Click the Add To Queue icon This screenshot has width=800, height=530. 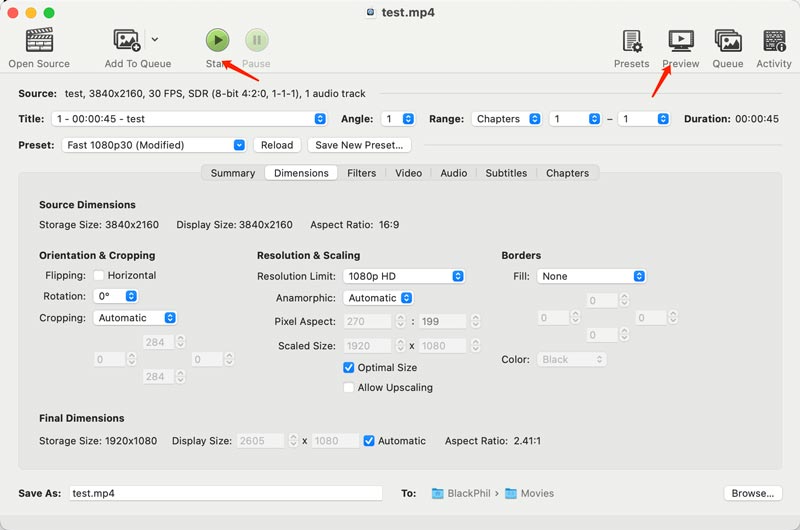tap(128, 41)
